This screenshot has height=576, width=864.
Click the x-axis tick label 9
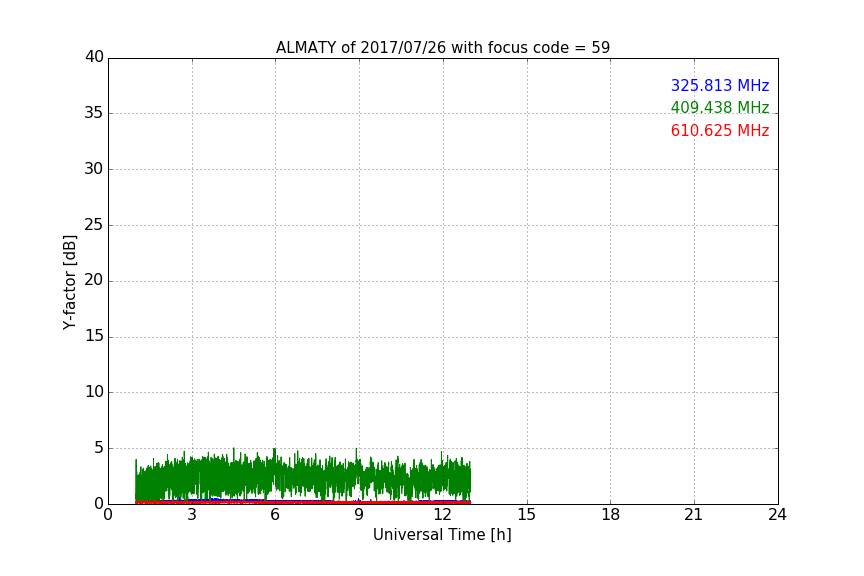point(359,515)
